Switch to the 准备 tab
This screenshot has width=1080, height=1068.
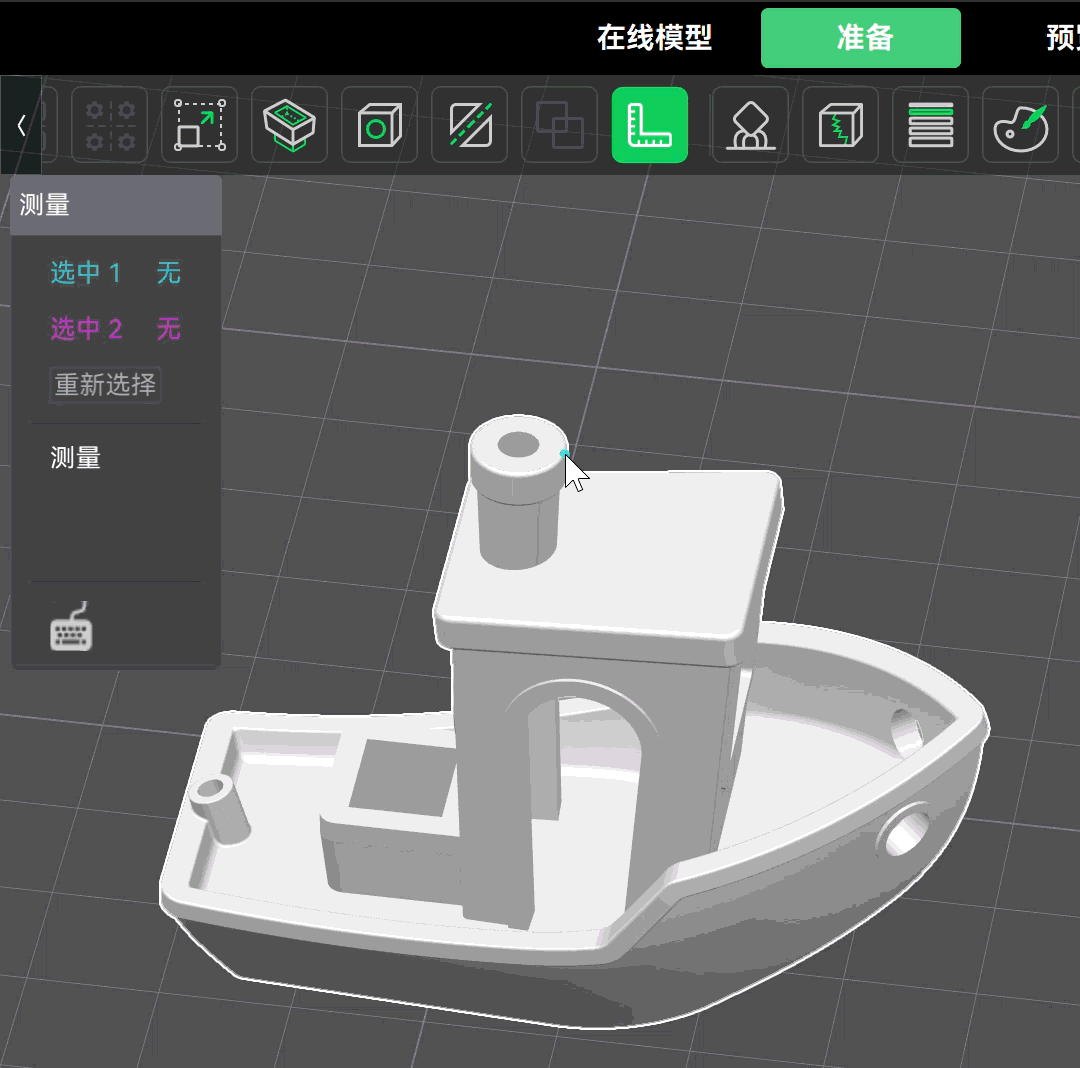click(x=861, y=38)
